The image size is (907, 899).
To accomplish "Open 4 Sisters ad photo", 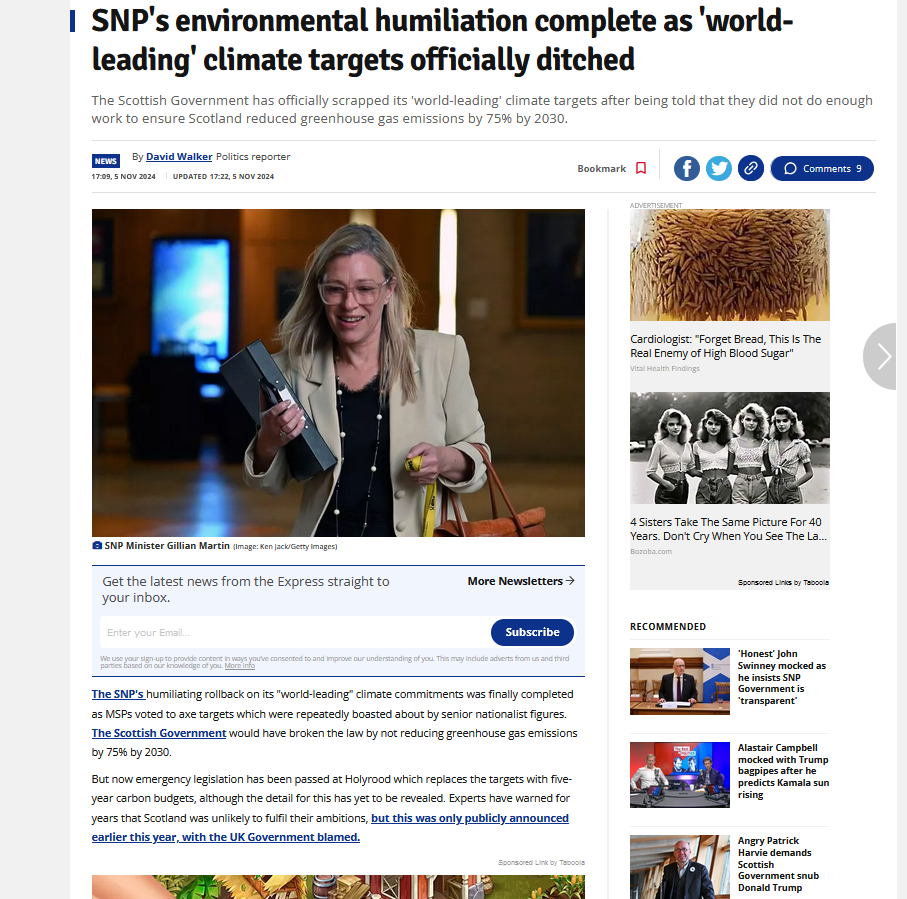I will pos(730,448).
